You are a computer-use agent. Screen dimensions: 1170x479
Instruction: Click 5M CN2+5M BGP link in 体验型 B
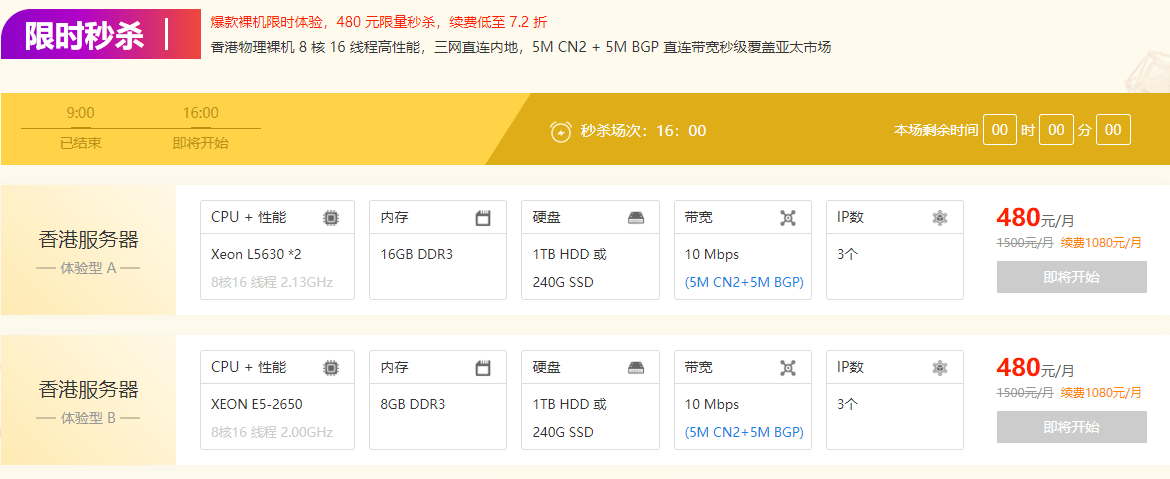744,432
